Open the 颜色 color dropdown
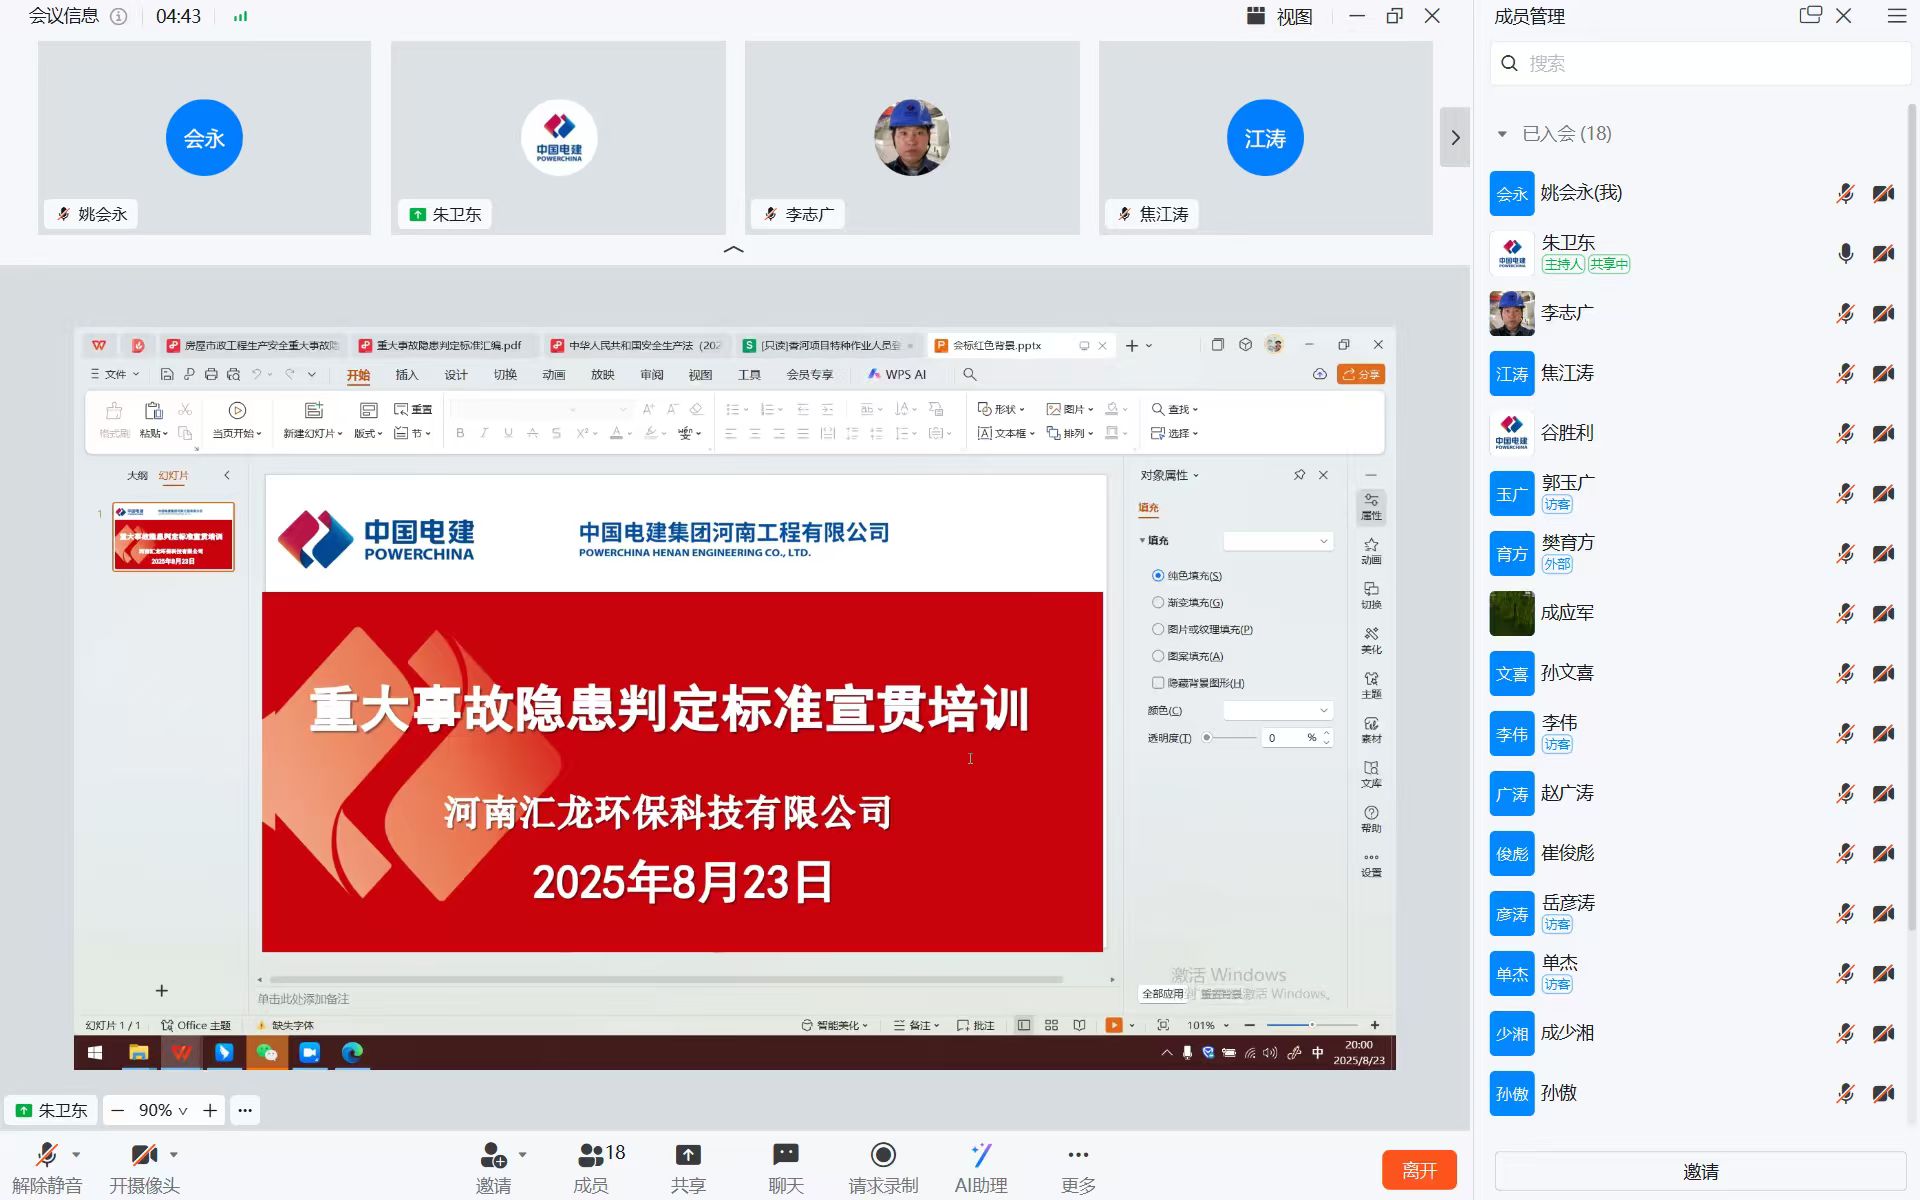Viewport: 1920px width, 1200px height. 1278,711
